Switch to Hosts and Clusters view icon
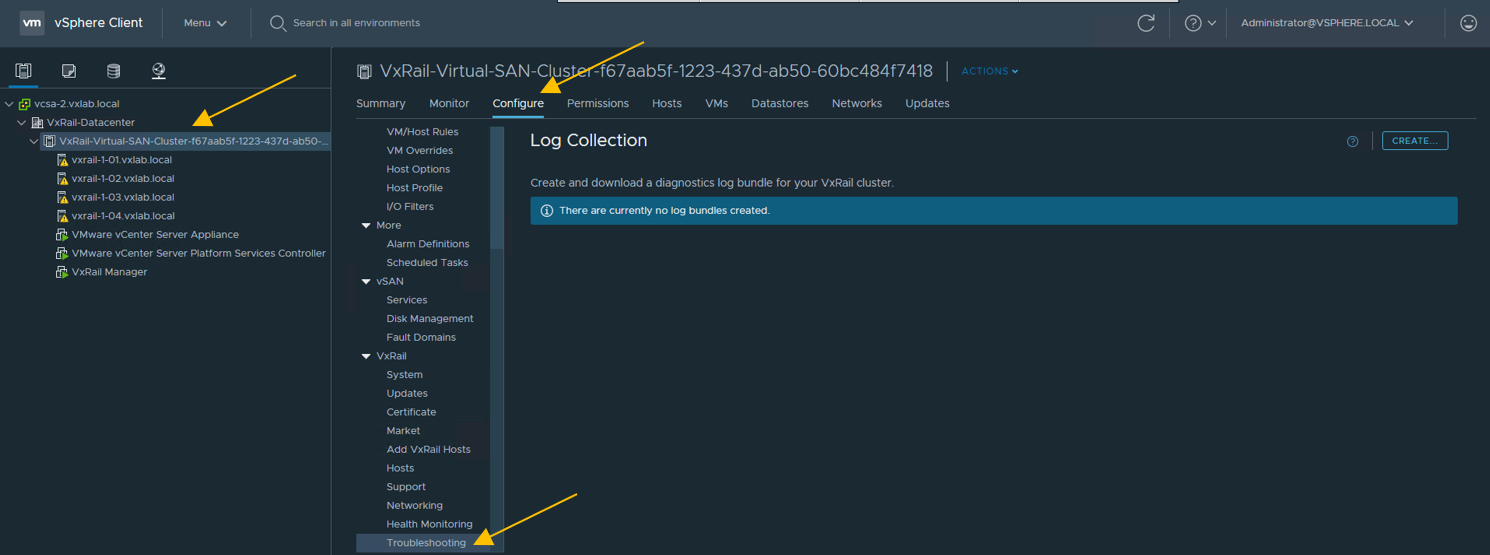The width and height of the screenshot is (1490, 555). click(24, 71)
